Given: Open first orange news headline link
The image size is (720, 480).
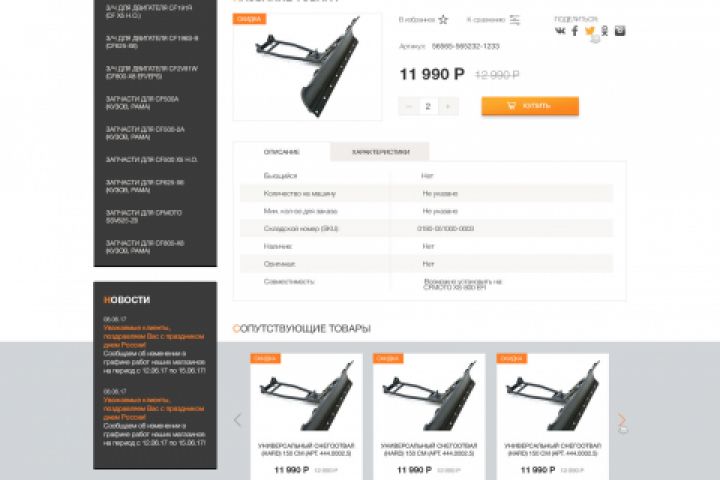Looking at the screenshot, I should [153, 336].
